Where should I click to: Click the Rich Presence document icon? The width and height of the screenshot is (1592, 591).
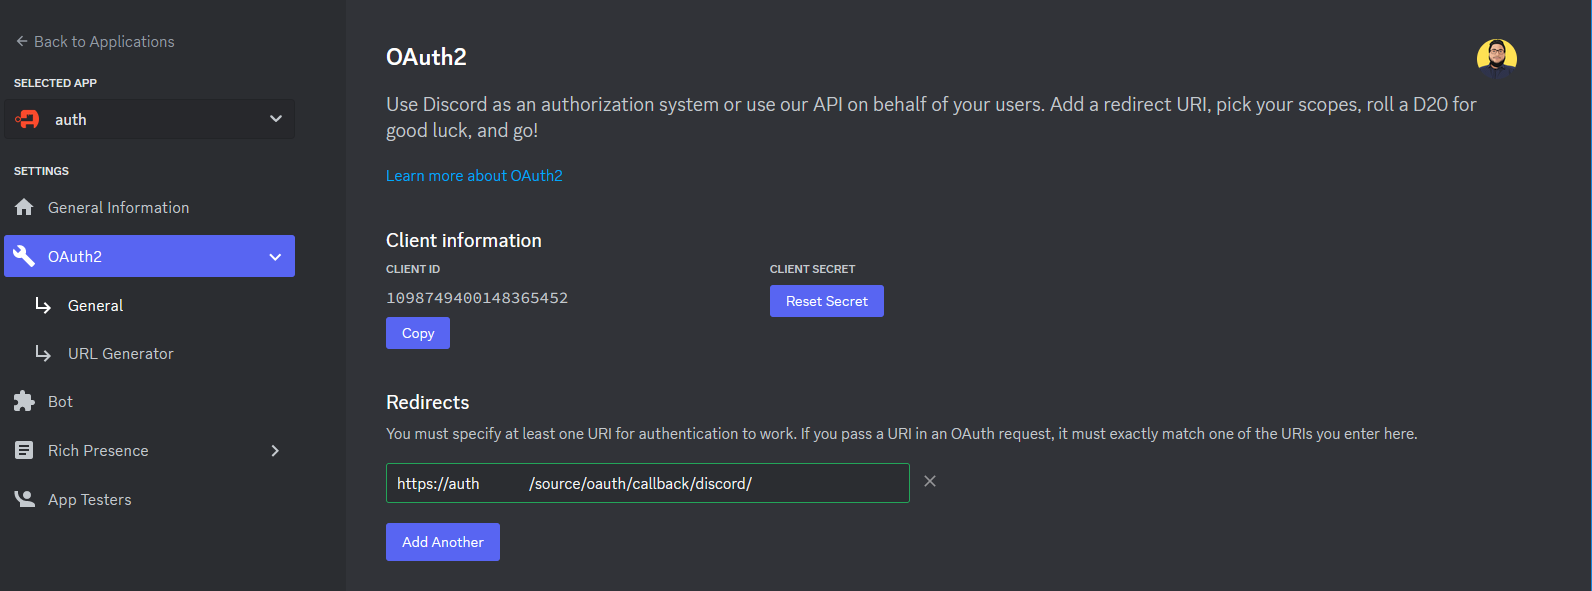click(24, 450)
